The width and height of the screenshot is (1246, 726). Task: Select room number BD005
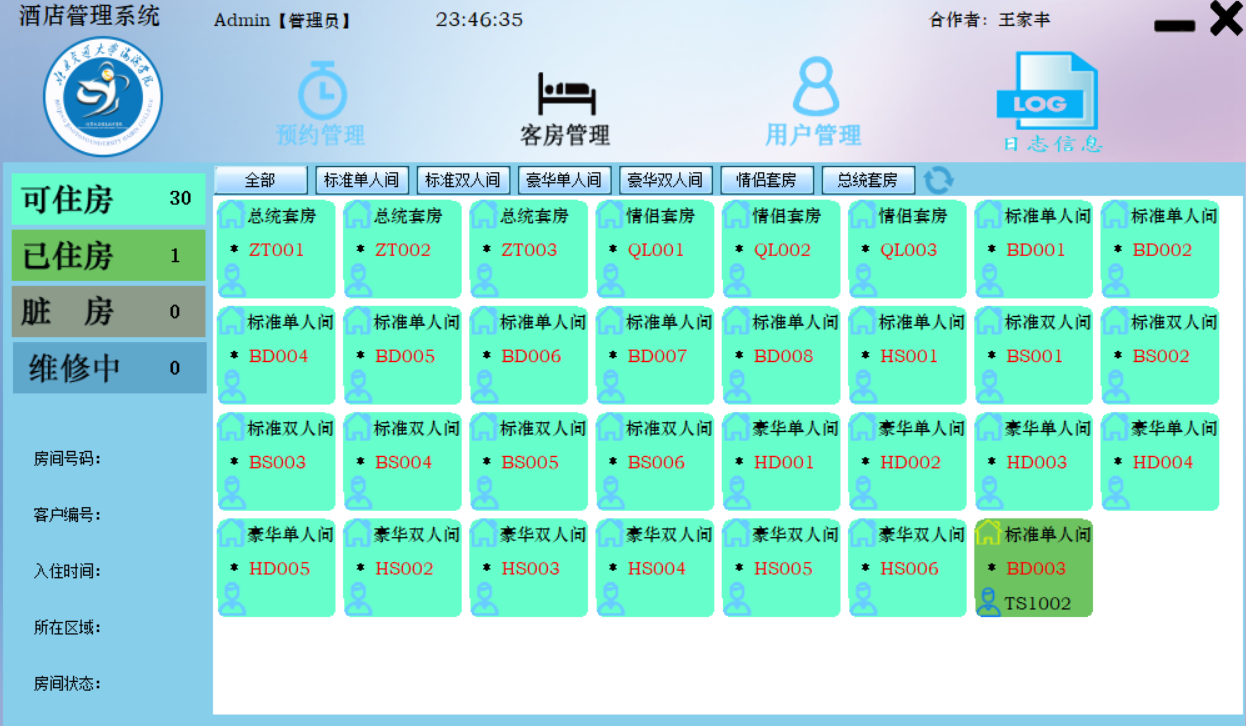[x=405, y=356]
